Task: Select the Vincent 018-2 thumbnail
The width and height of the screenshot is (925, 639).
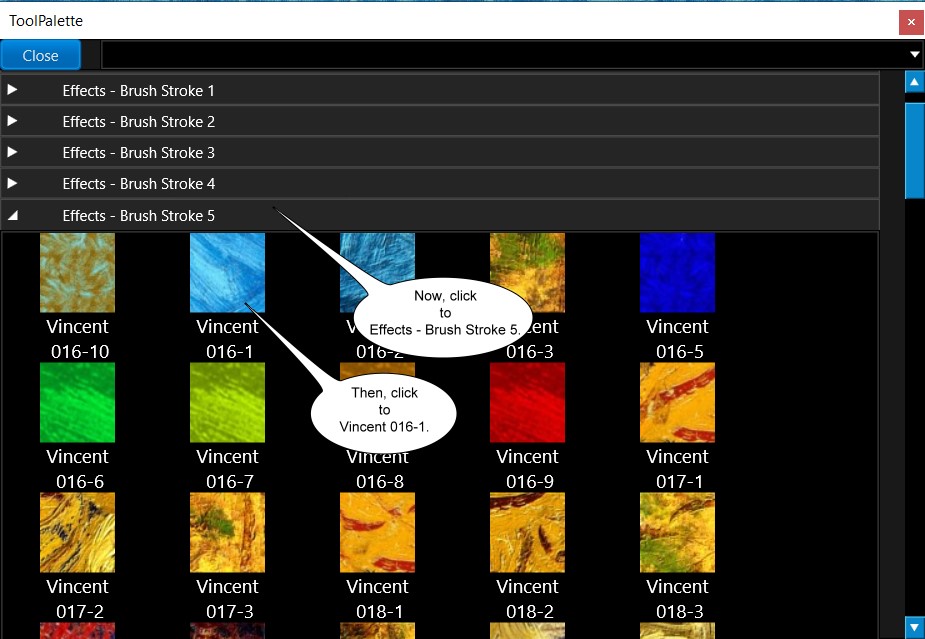Action: pyautogui.click(x=527, y=532)
